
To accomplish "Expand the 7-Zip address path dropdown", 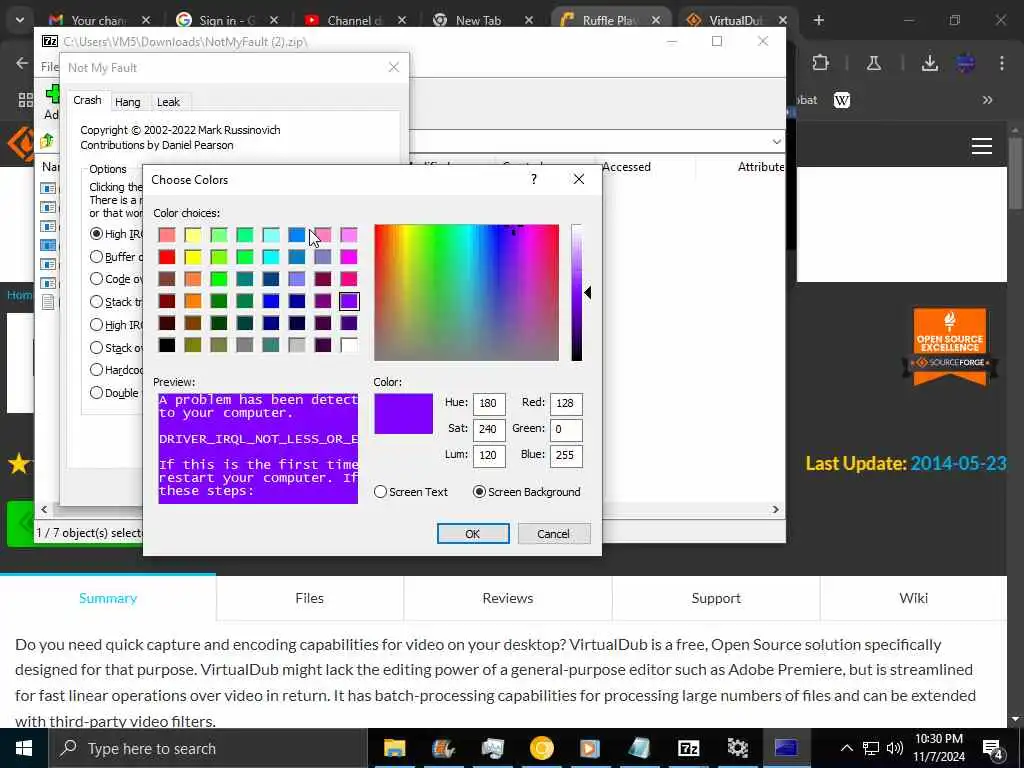I will pyautogui.click(x=776, y=141).
